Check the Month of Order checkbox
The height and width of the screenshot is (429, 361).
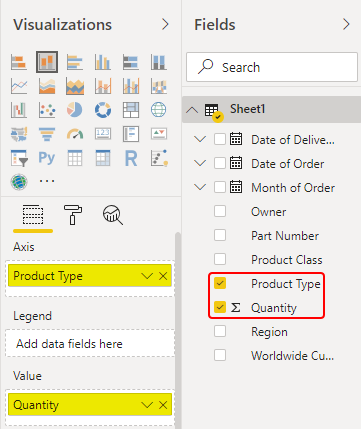[x=220, y=187]
